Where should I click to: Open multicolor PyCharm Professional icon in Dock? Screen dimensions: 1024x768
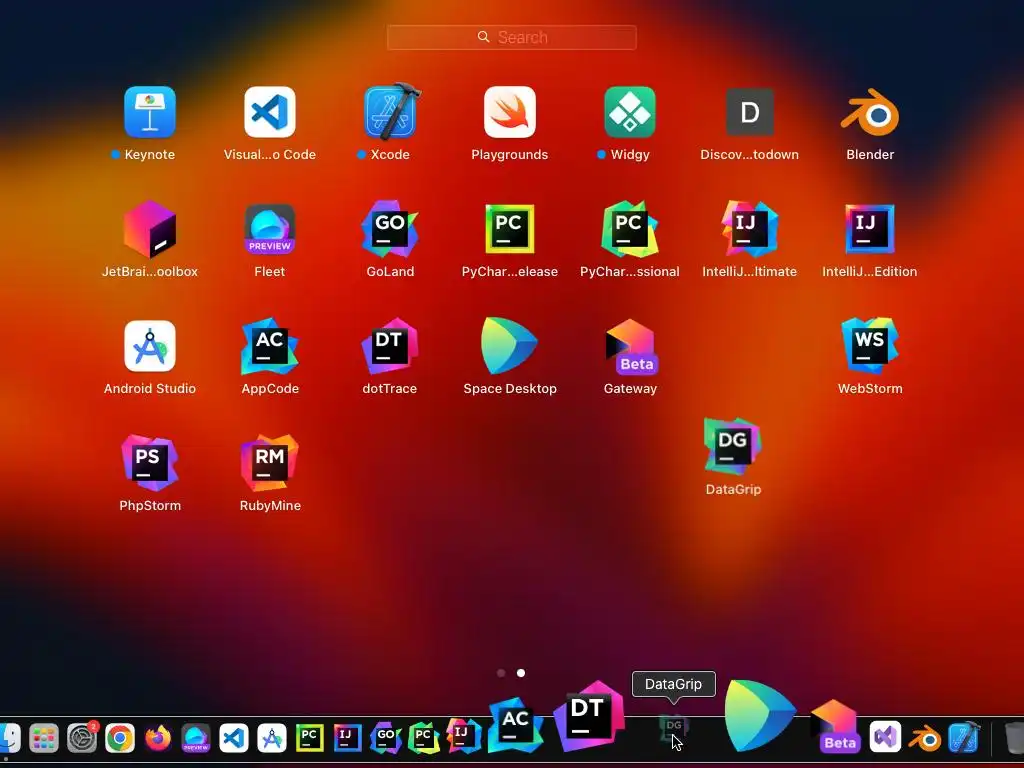(424, 737)
